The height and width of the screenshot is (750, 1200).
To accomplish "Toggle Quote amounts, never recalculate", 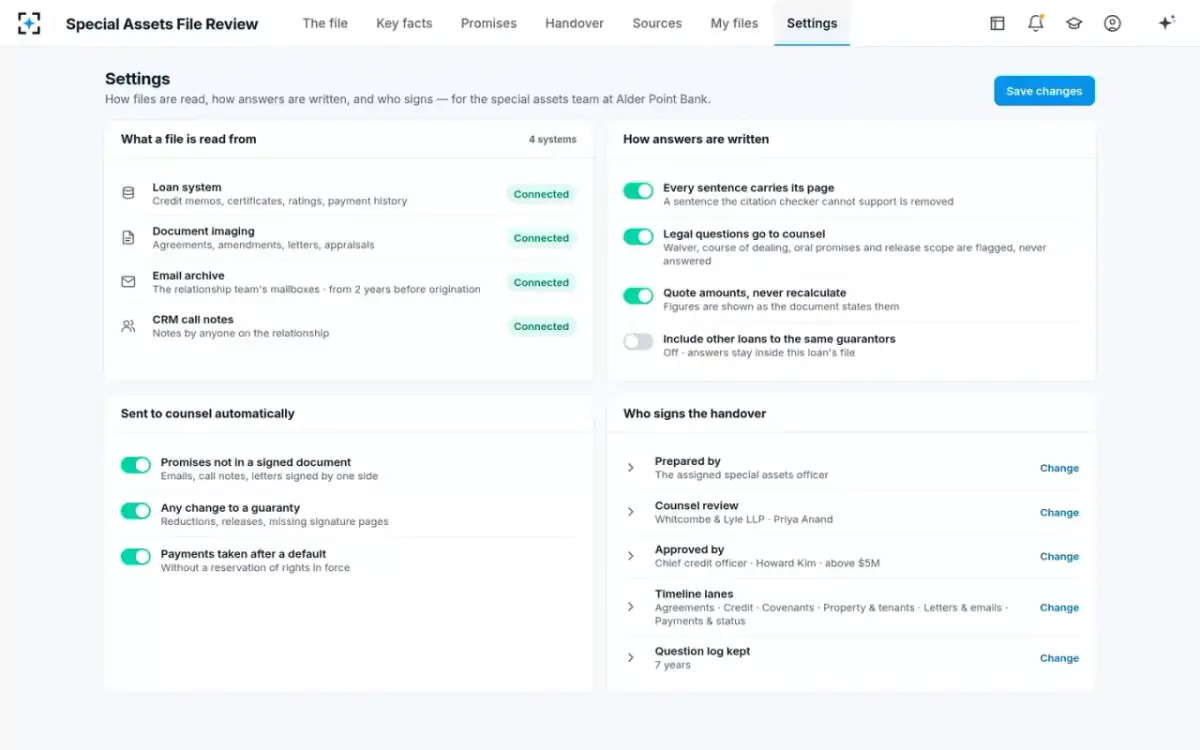I will pos(638,296).
